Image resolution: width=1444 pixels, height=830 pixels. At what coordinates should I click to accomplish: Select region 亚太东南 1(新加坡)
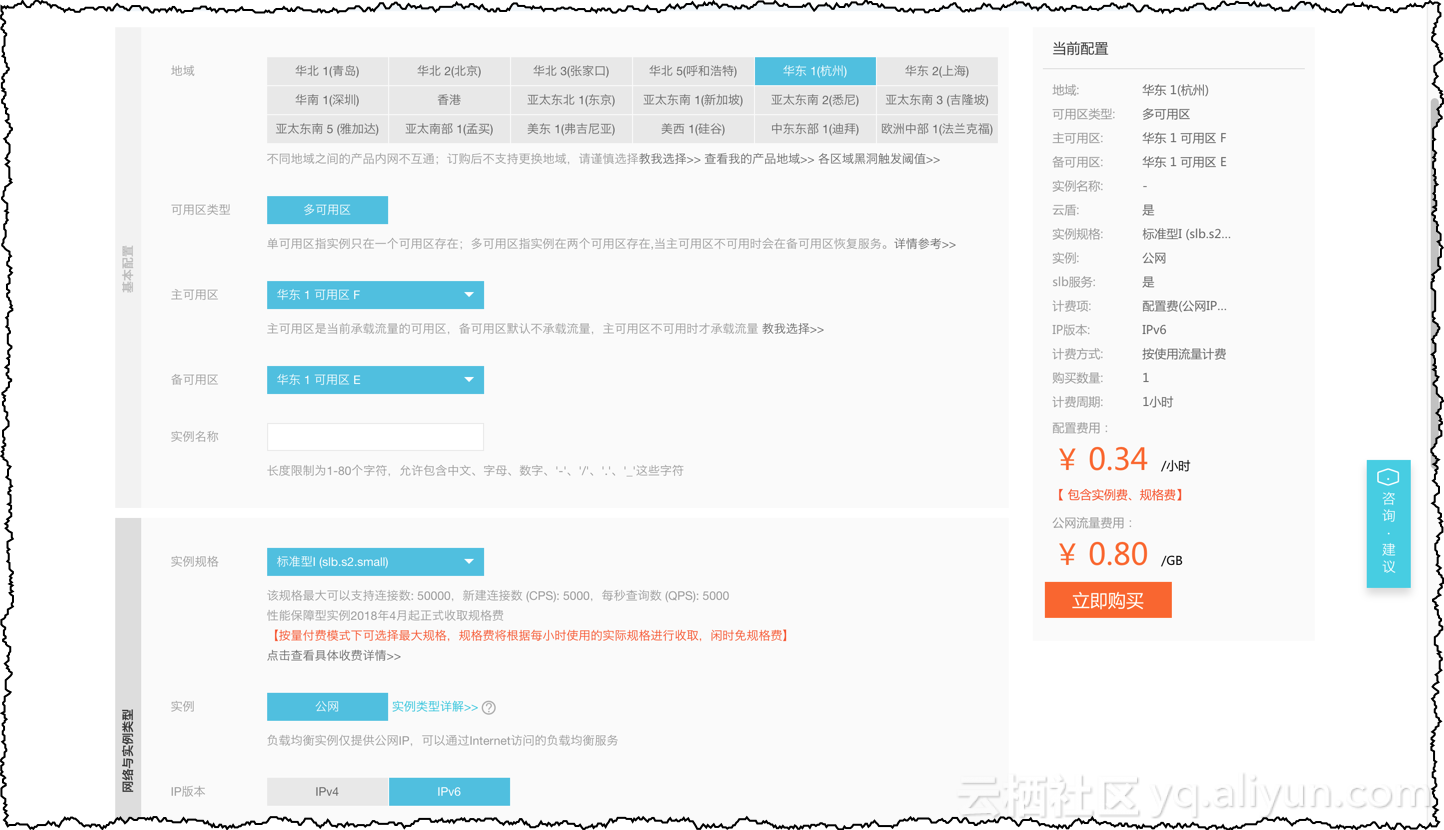coord(693,100)
